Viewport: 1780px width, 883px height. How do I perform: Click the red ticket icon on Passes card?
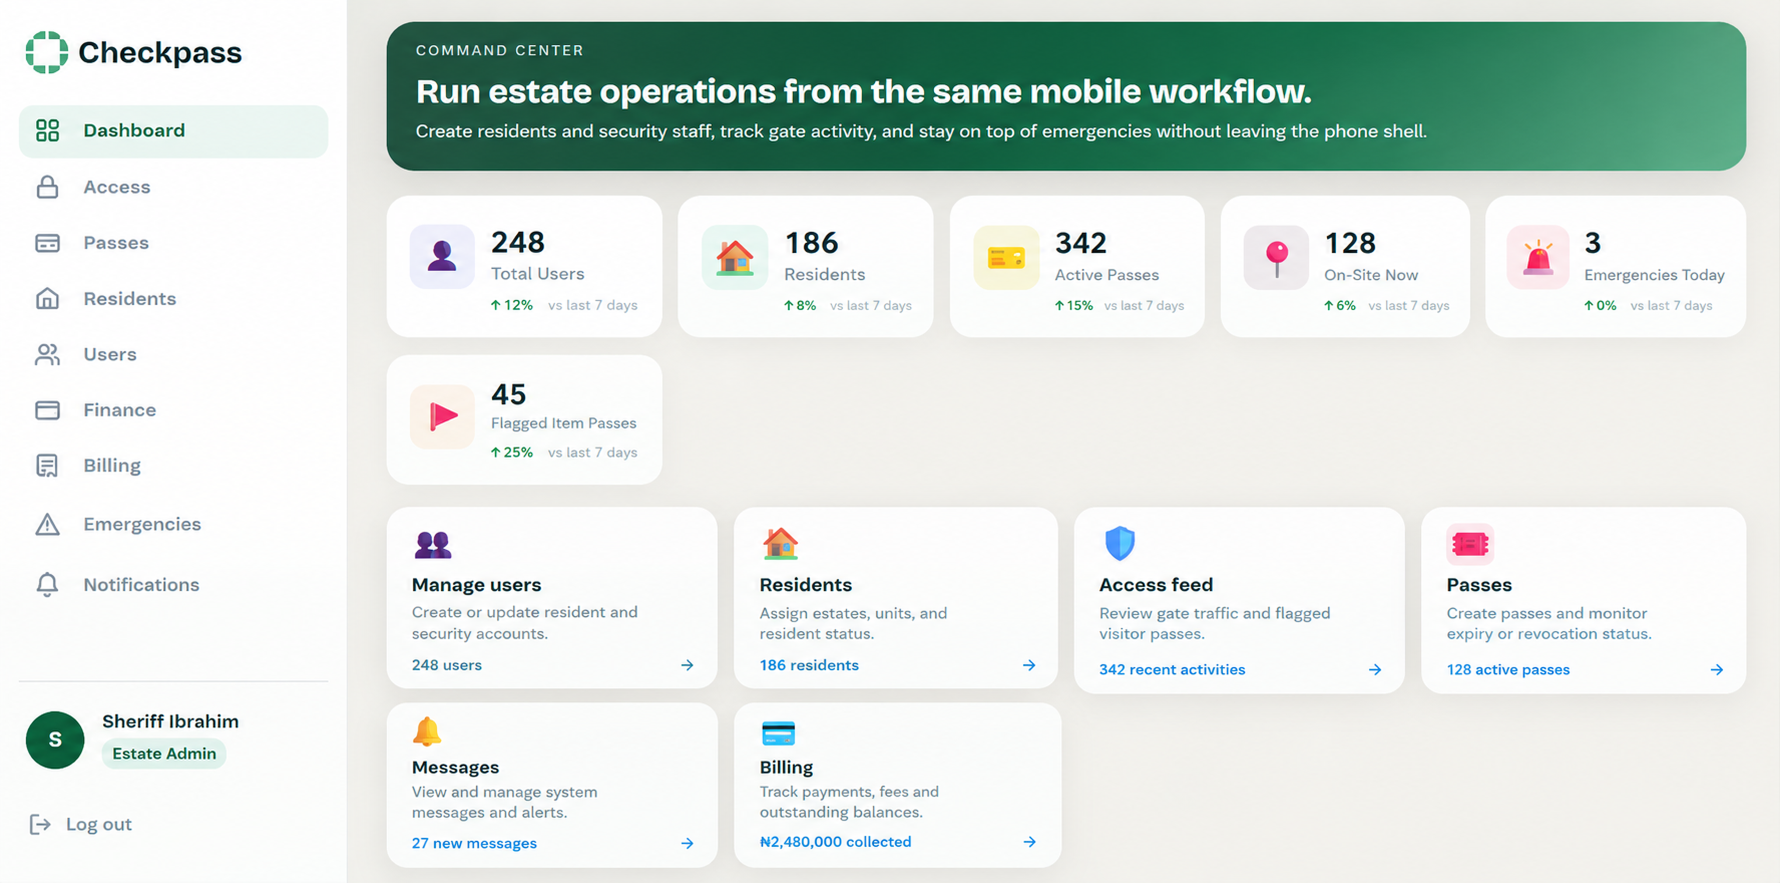(x=1470, y=544)
